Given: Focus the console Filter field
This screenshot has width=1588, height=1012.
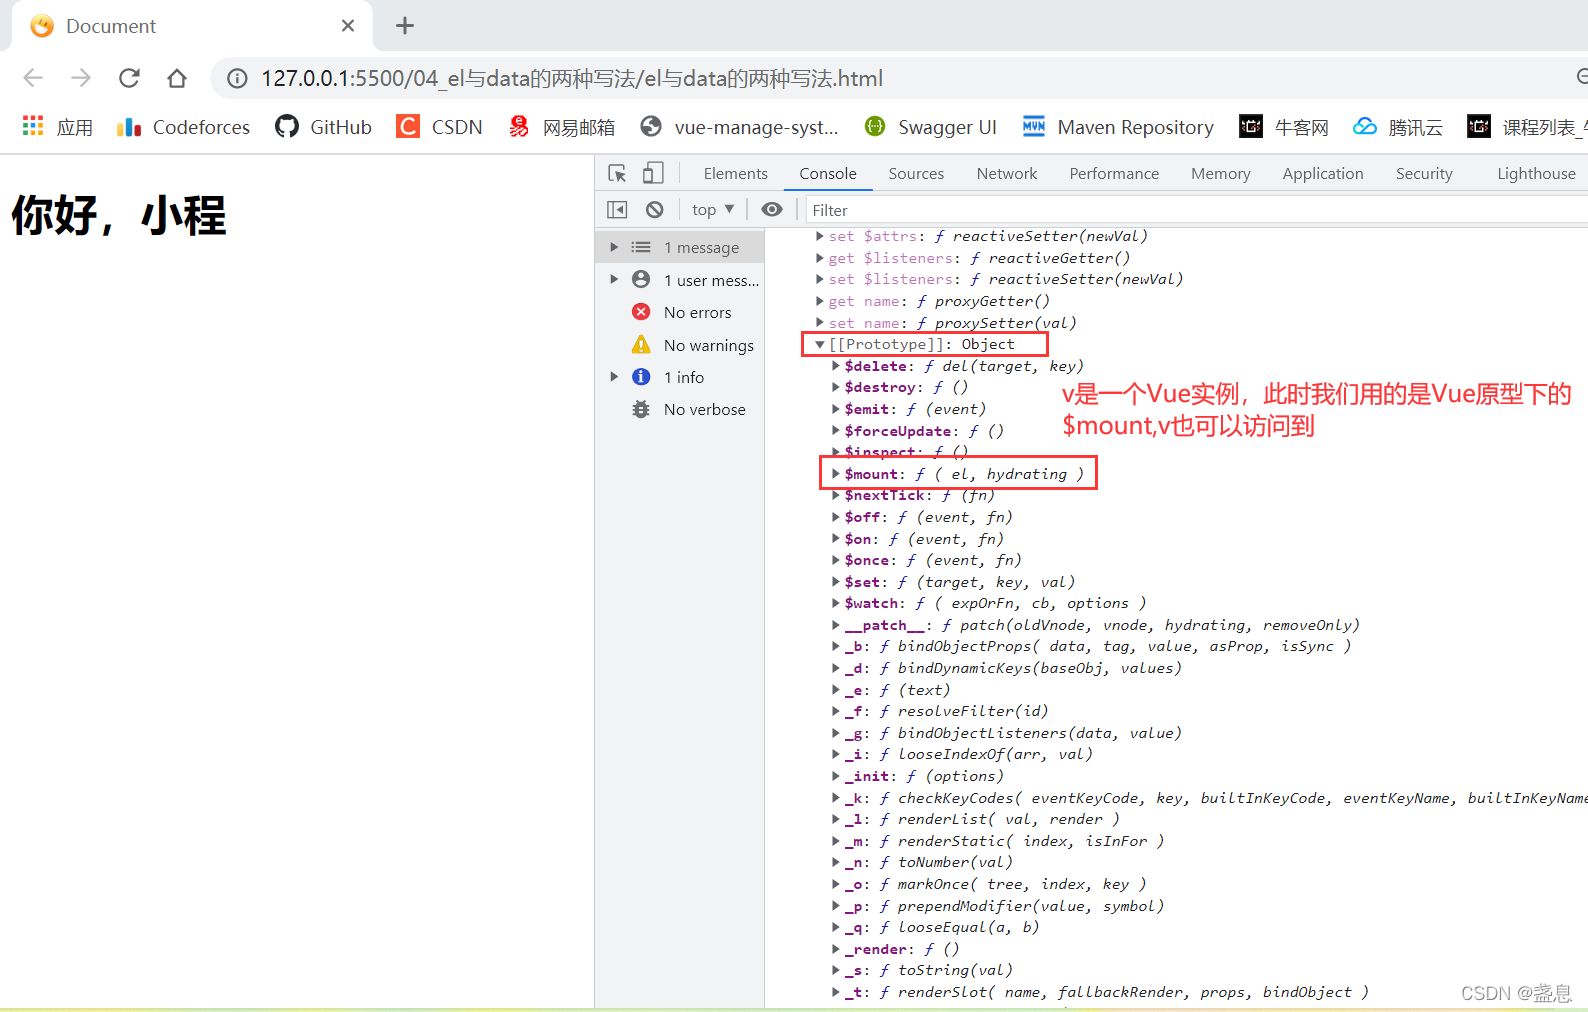Looking at the screenshot, I should (x=1195, y=210).
